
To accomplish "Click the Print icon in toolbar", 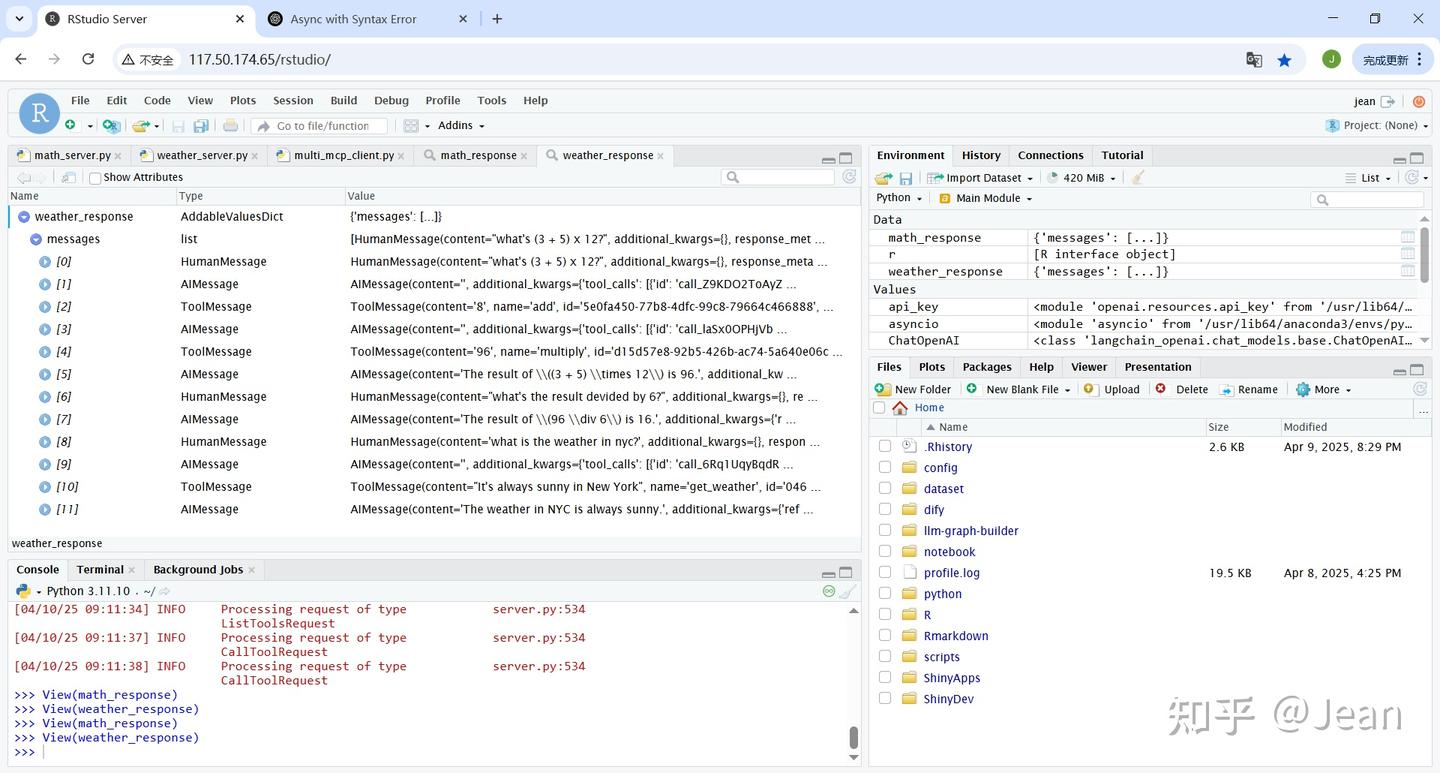I will click(231, 126).
